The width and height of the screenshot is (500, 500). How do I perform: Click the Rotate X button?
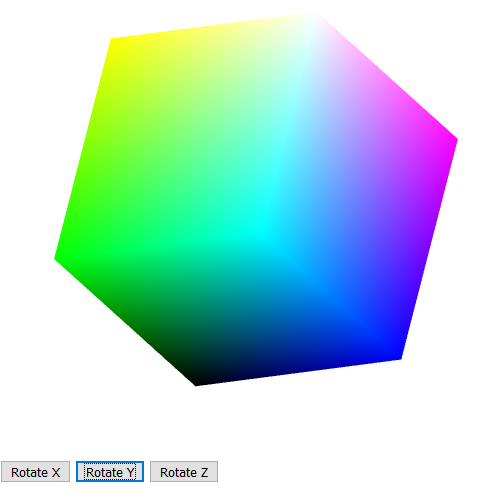[x=35, y=471]
